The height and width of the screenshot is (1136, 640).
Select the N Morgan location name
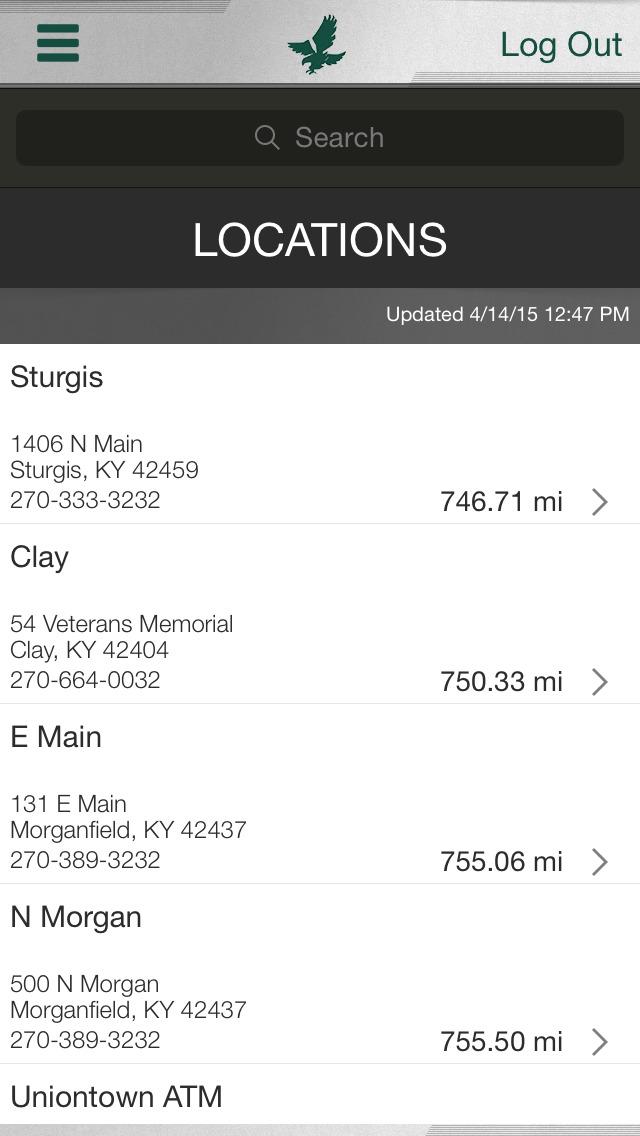[x=76, y=917]
